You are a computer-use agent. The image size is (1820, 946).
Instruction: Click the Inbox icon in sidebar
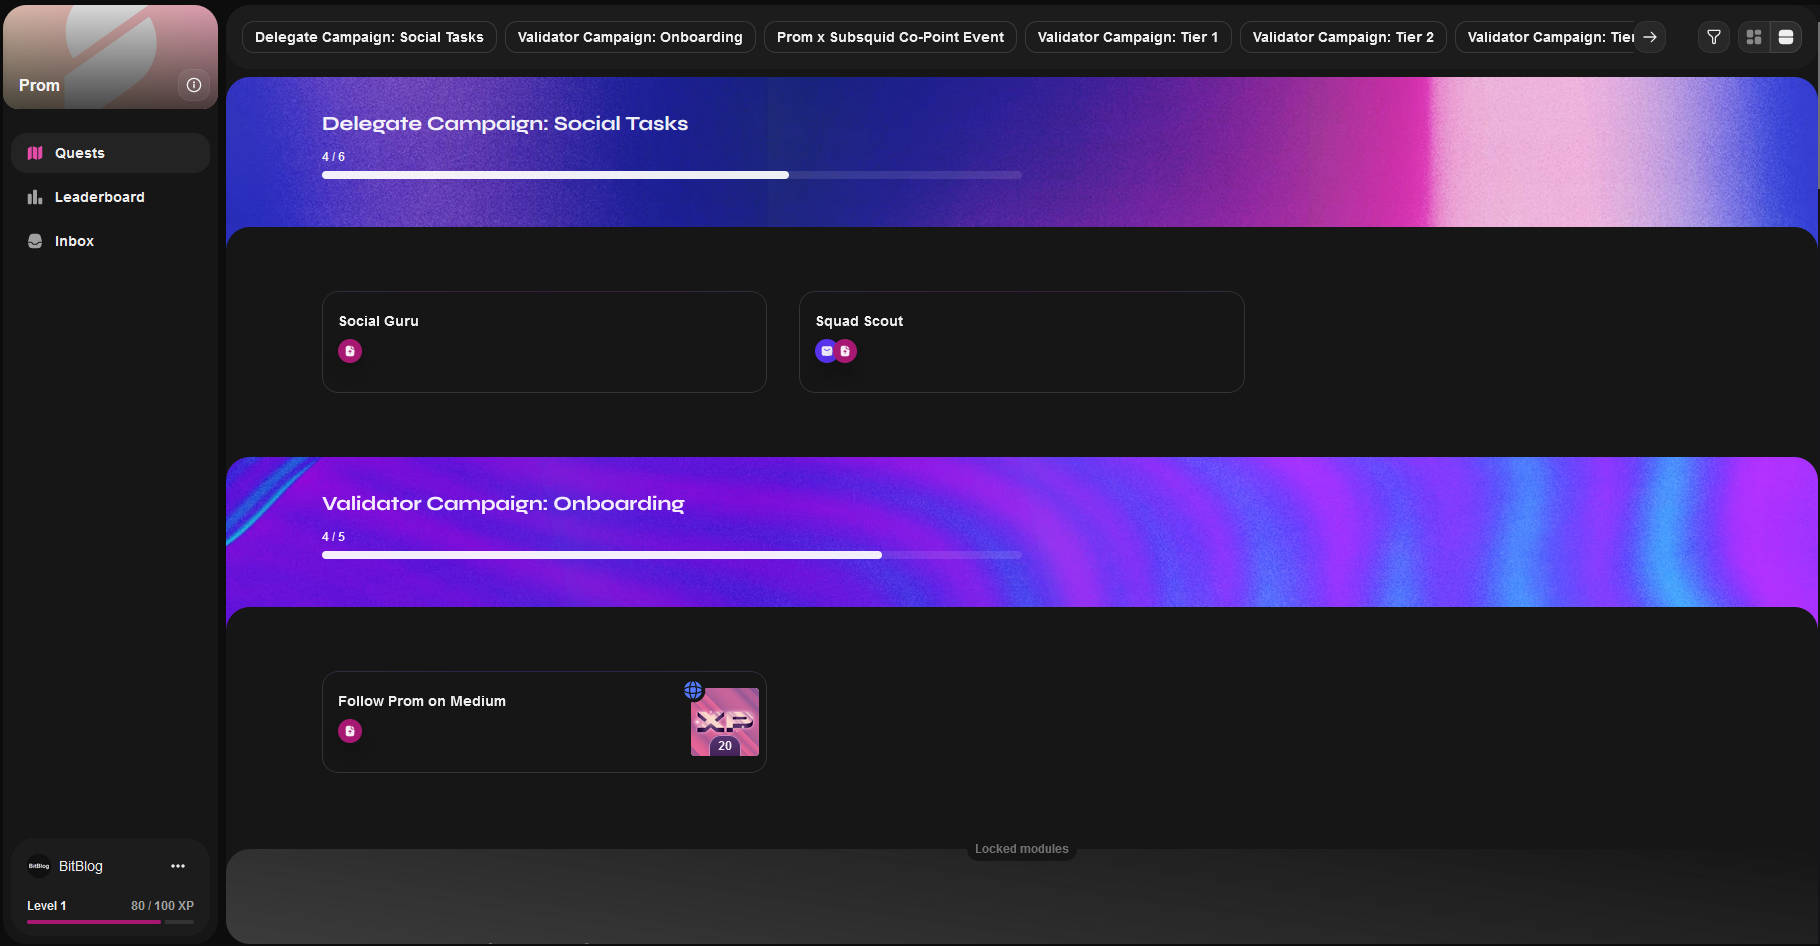coord(35,241)
